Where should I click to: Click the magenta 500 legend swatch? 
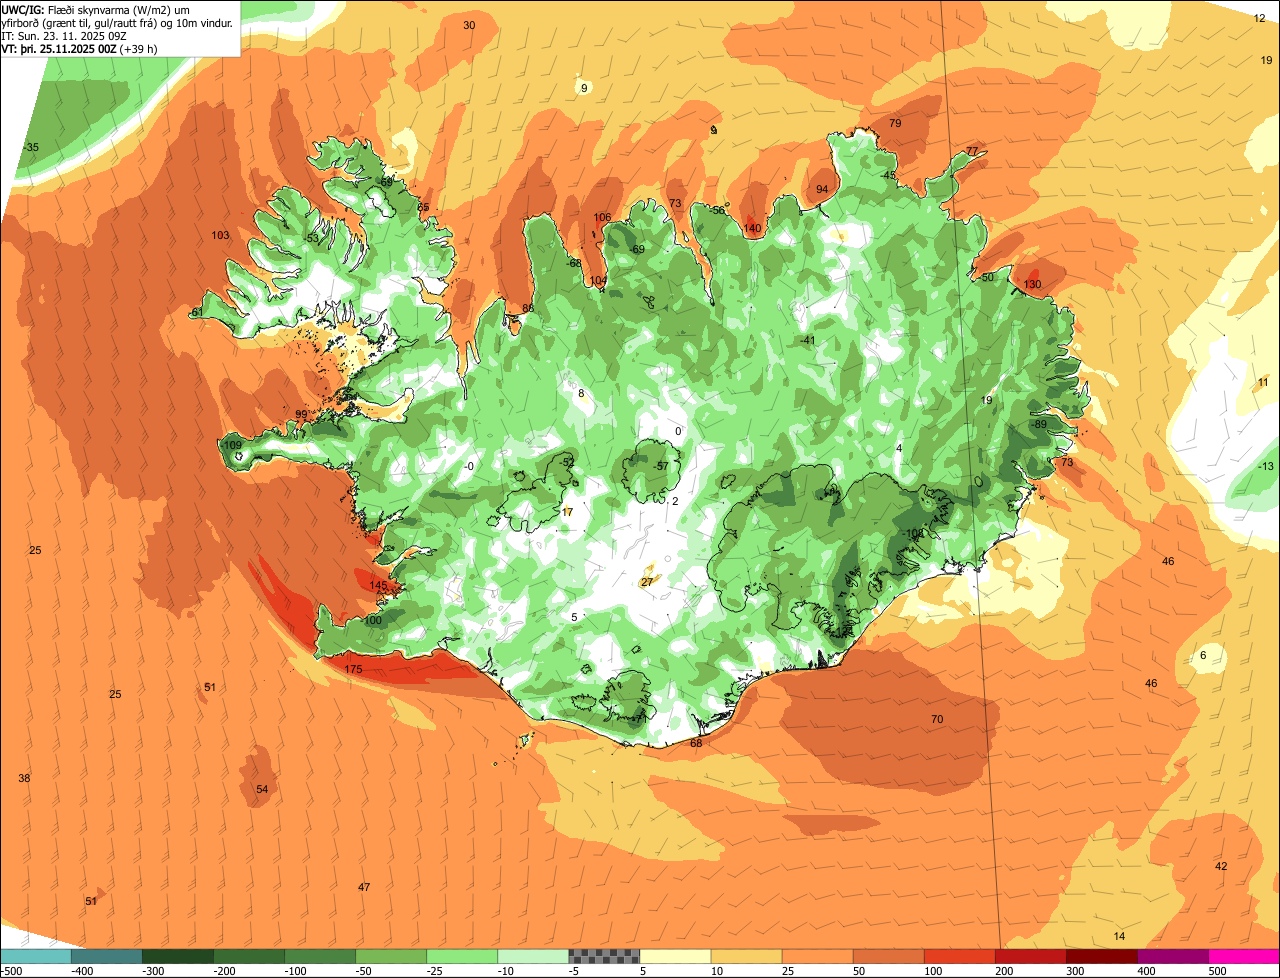pyautogui.click(x=1244, y=956)
